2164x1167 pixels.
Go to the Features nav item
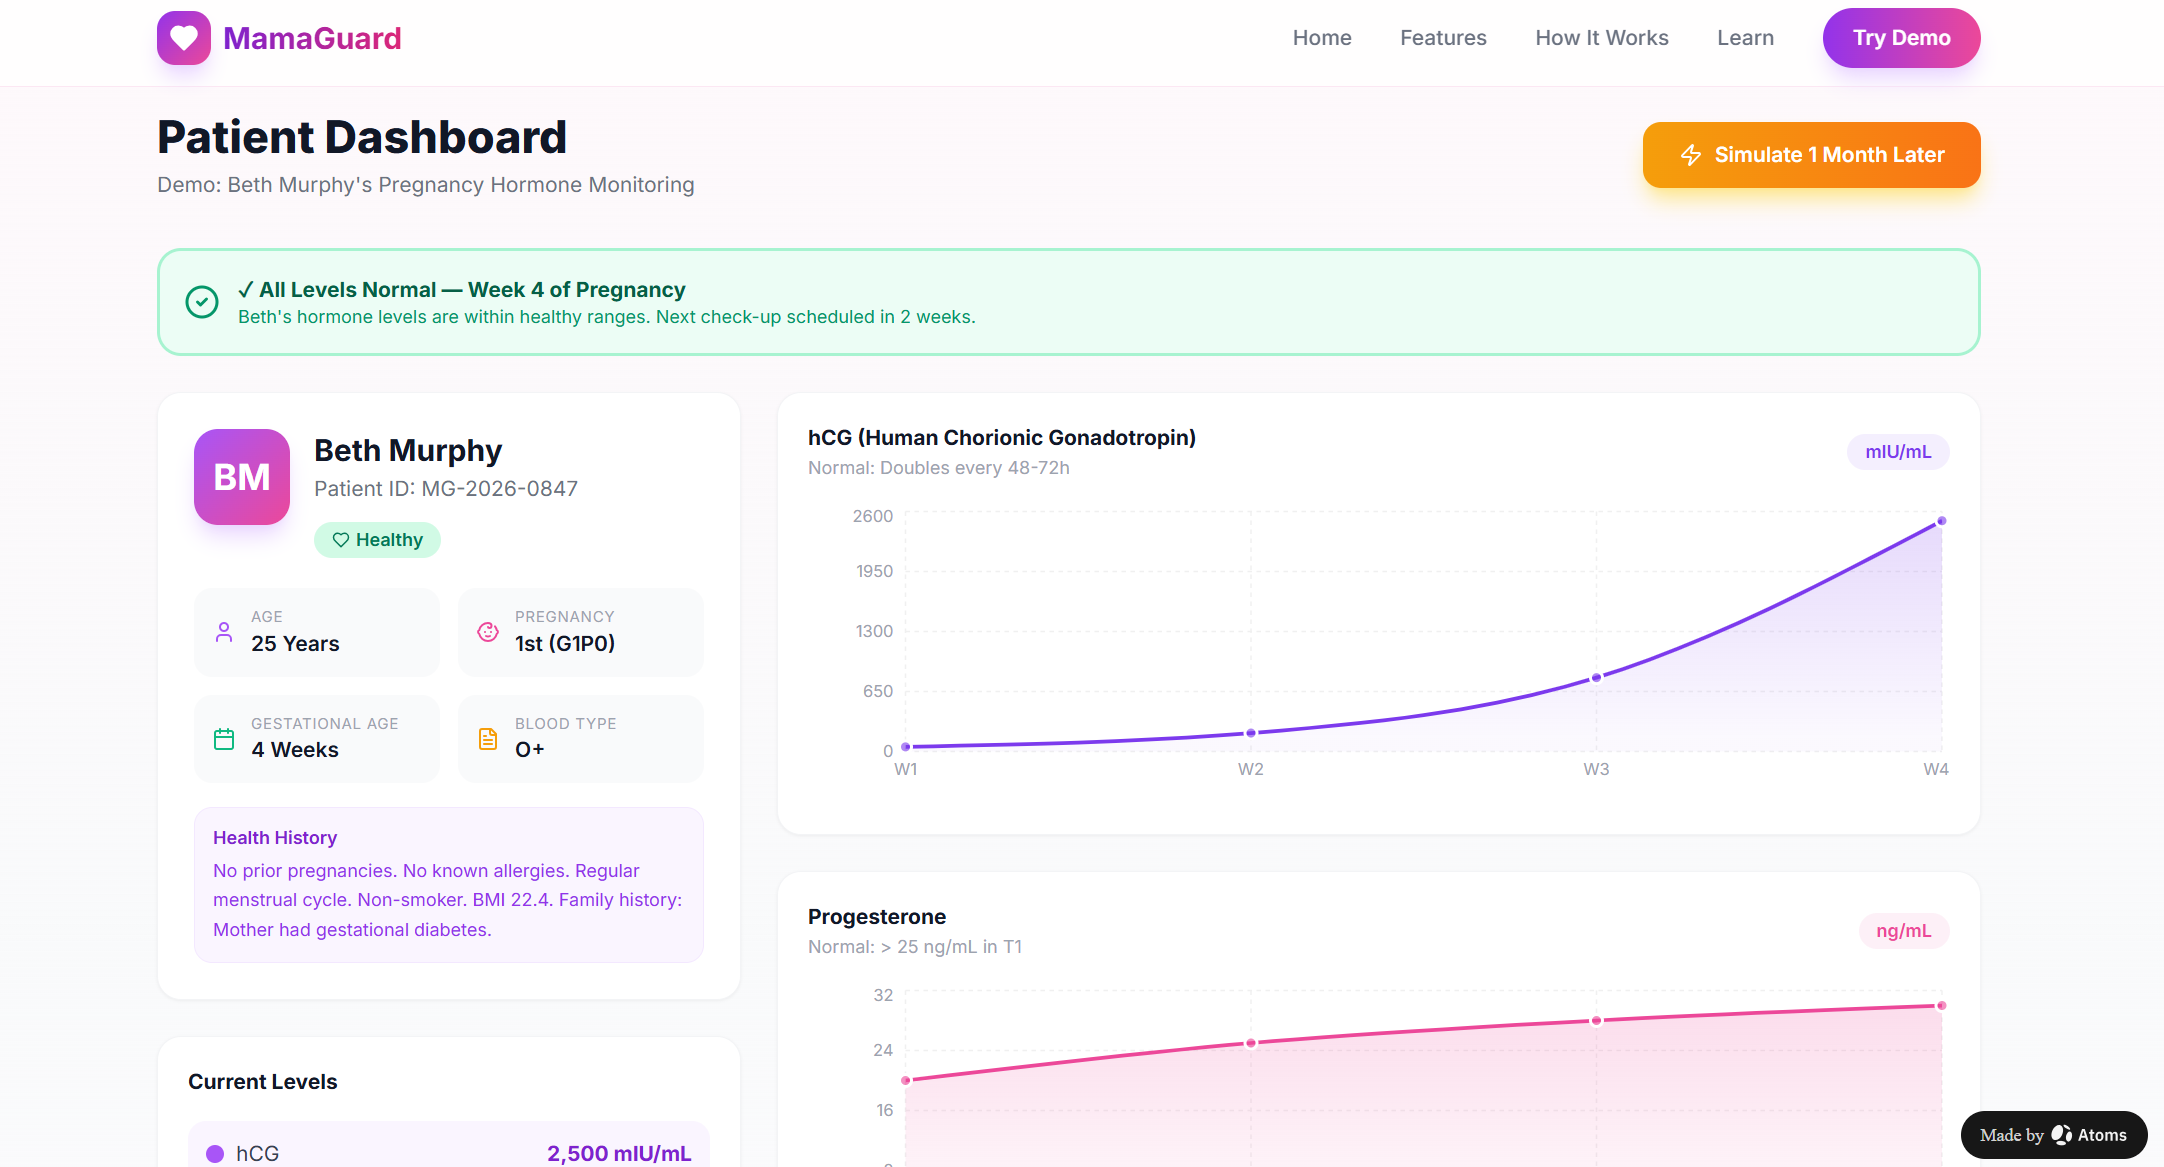tap(1443, 38)
